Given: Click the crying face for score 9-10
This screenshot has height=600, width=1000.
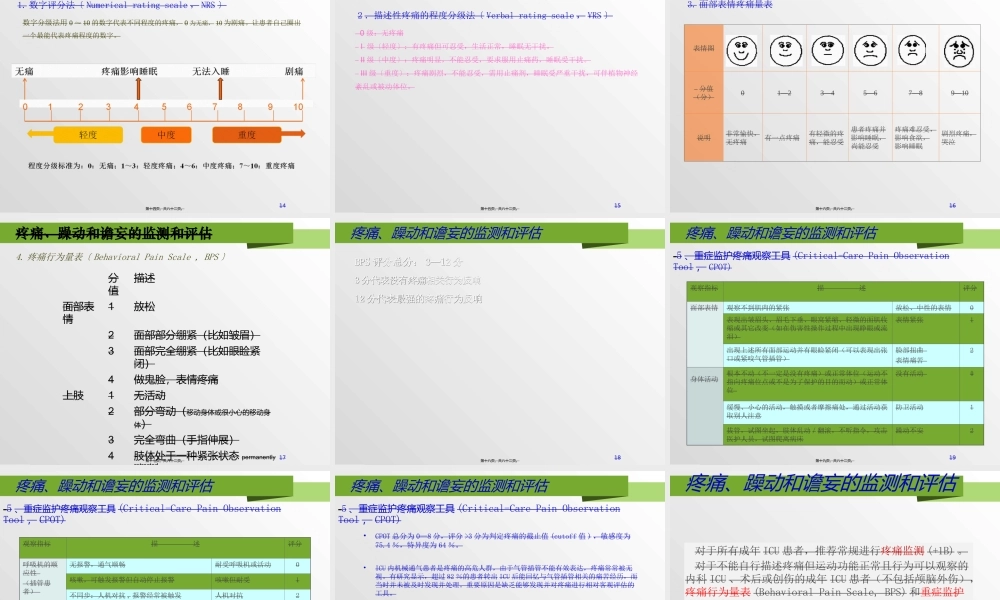Looking at the screenshot, I should point(959,52).
